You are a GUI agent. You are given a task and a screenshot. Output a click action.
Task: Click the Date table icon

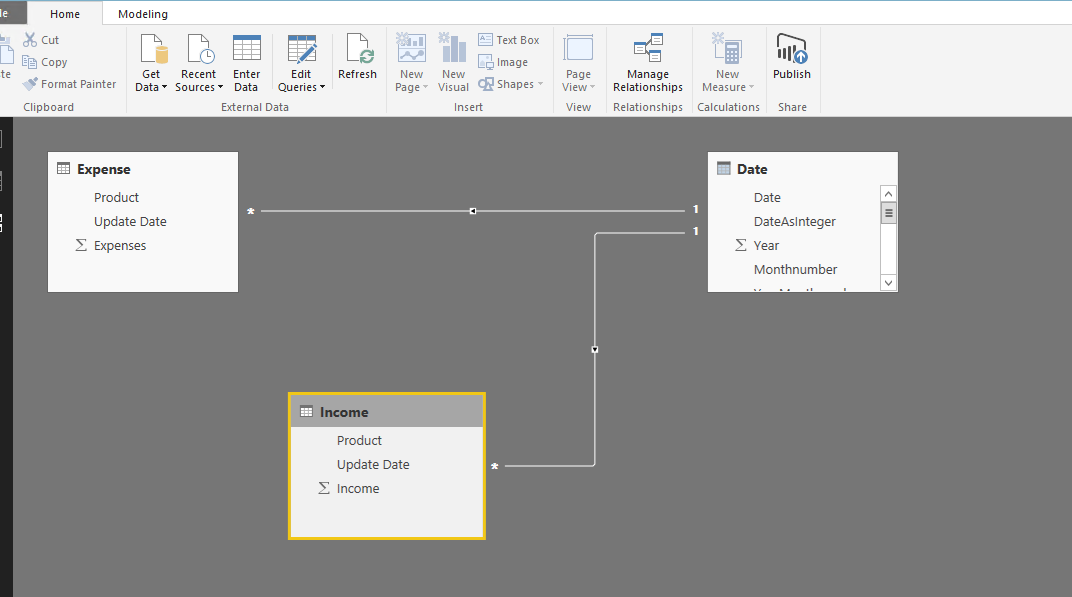coord(723,169)
